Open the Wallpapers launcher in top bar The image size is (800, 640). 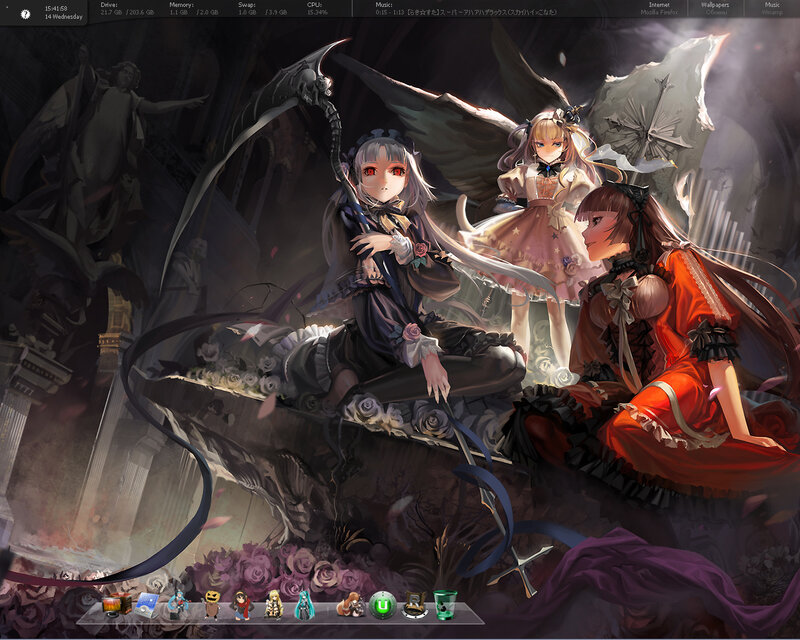(x=715, y=8)
